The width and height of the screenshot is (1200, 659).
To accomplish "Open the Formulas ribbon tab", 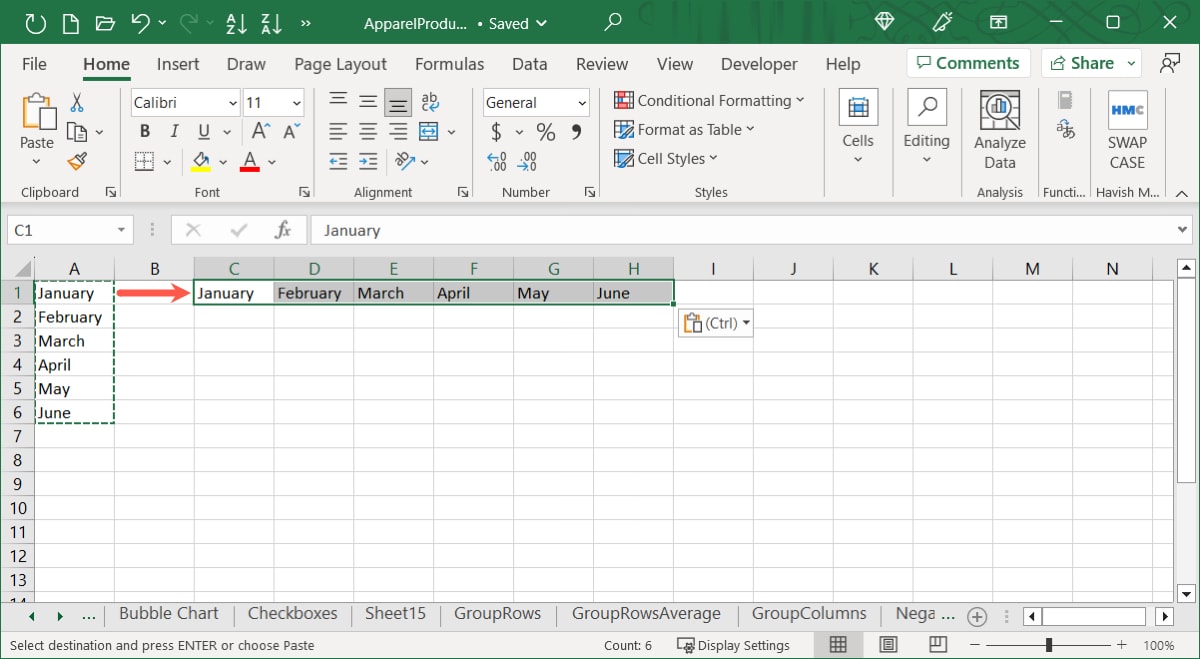I will (x=449, y=63).
